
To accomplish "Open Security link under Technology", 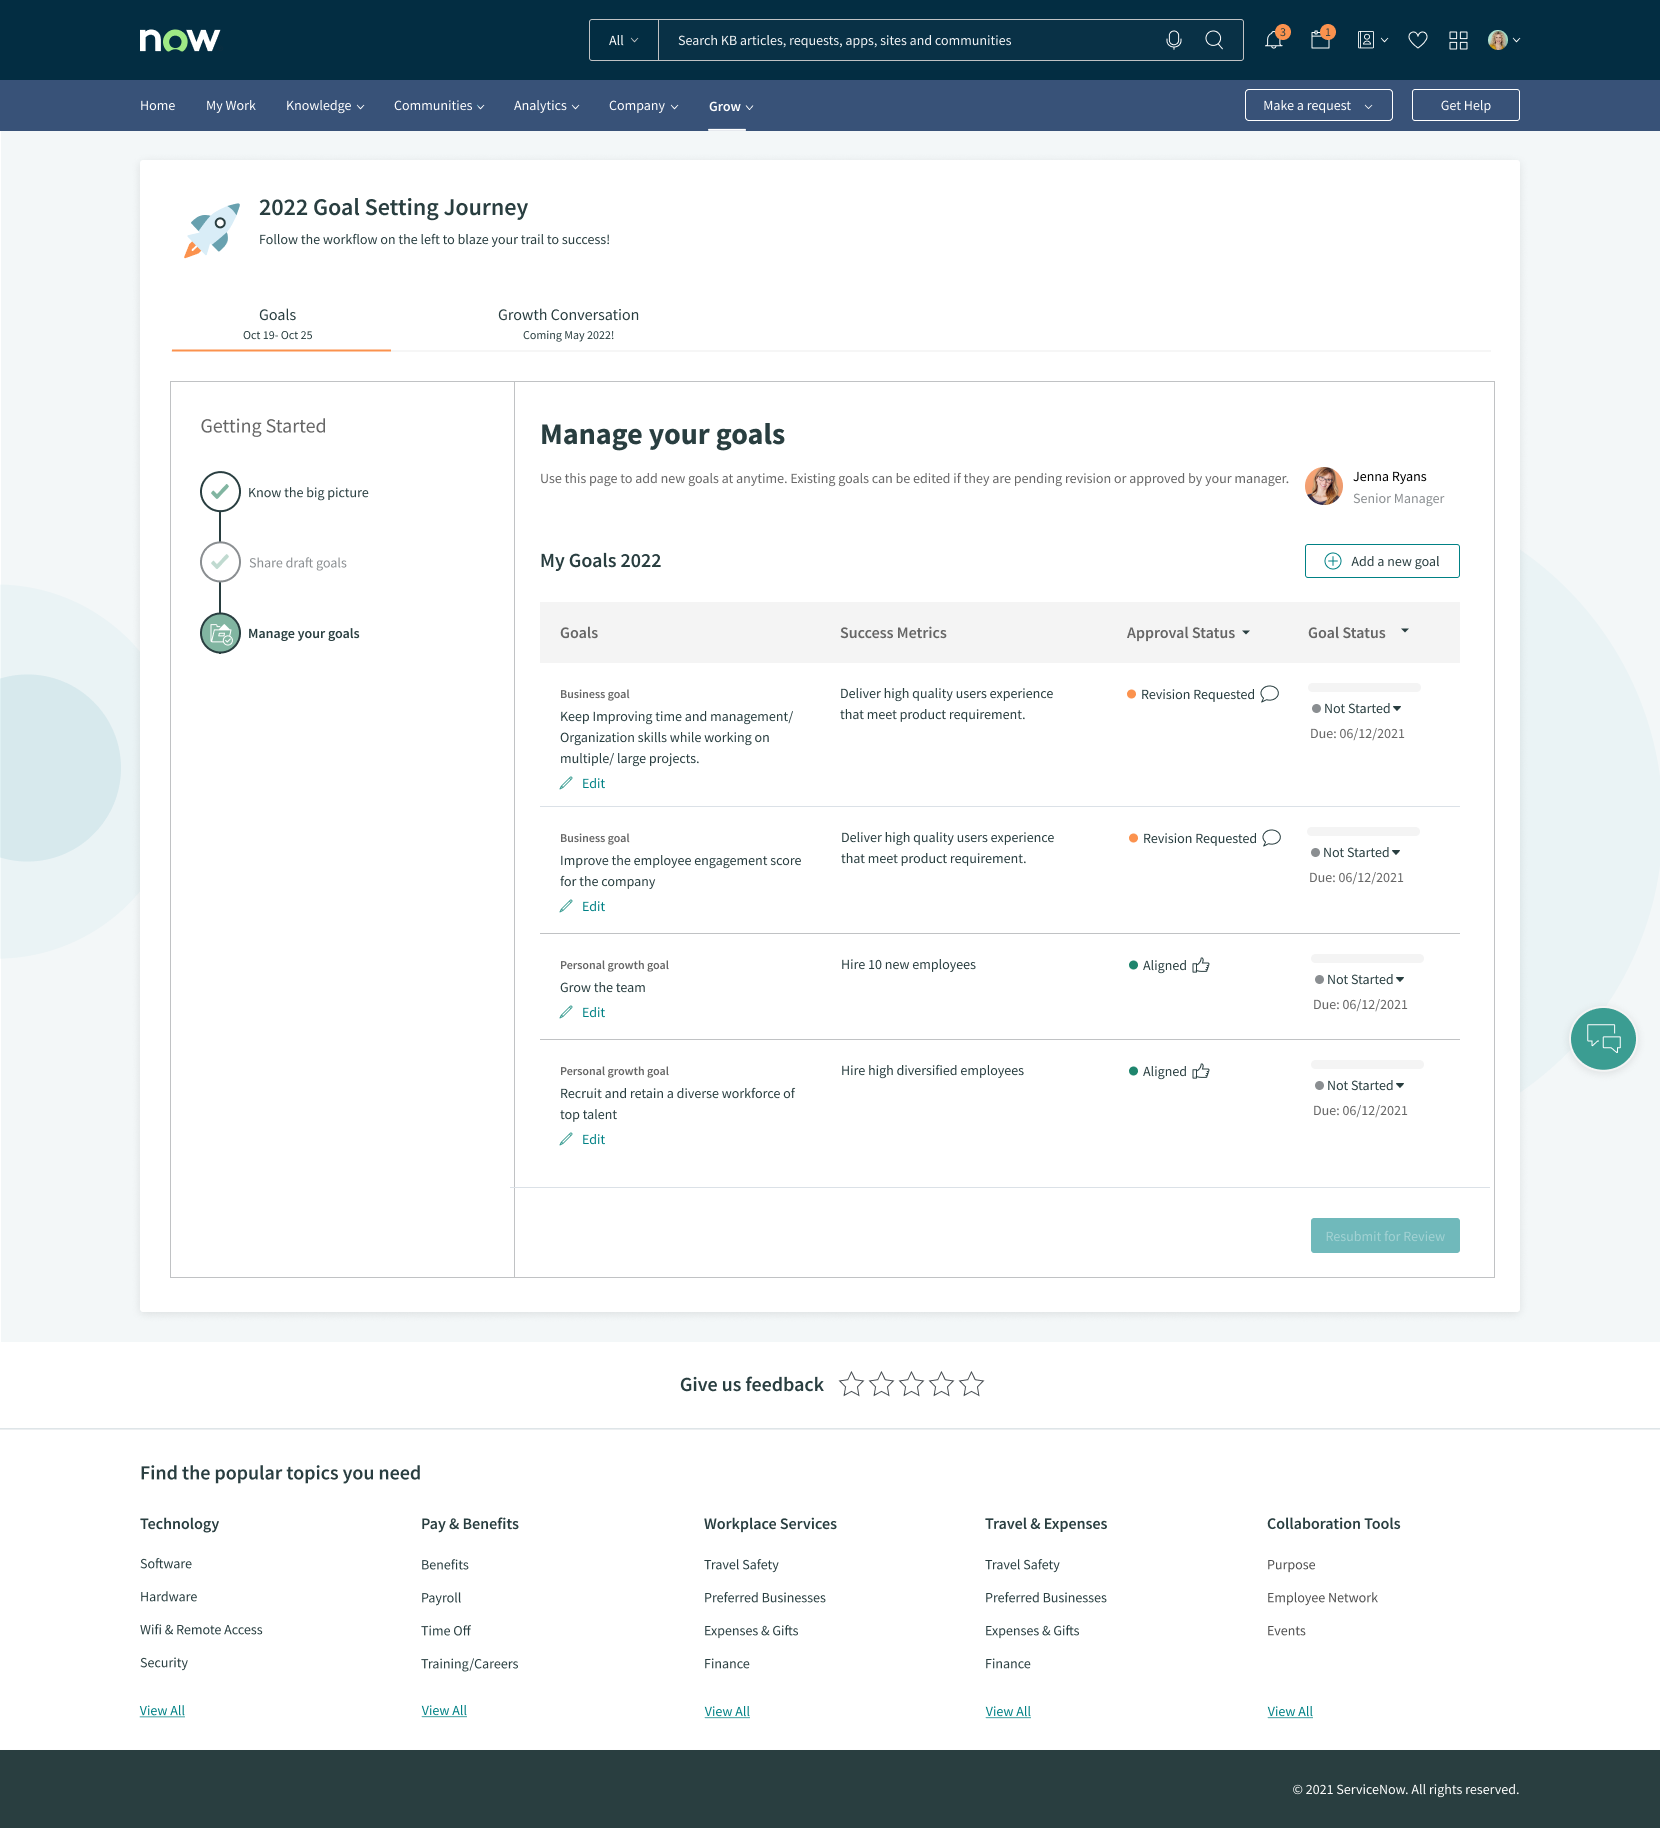I will tap(164, 1663).
